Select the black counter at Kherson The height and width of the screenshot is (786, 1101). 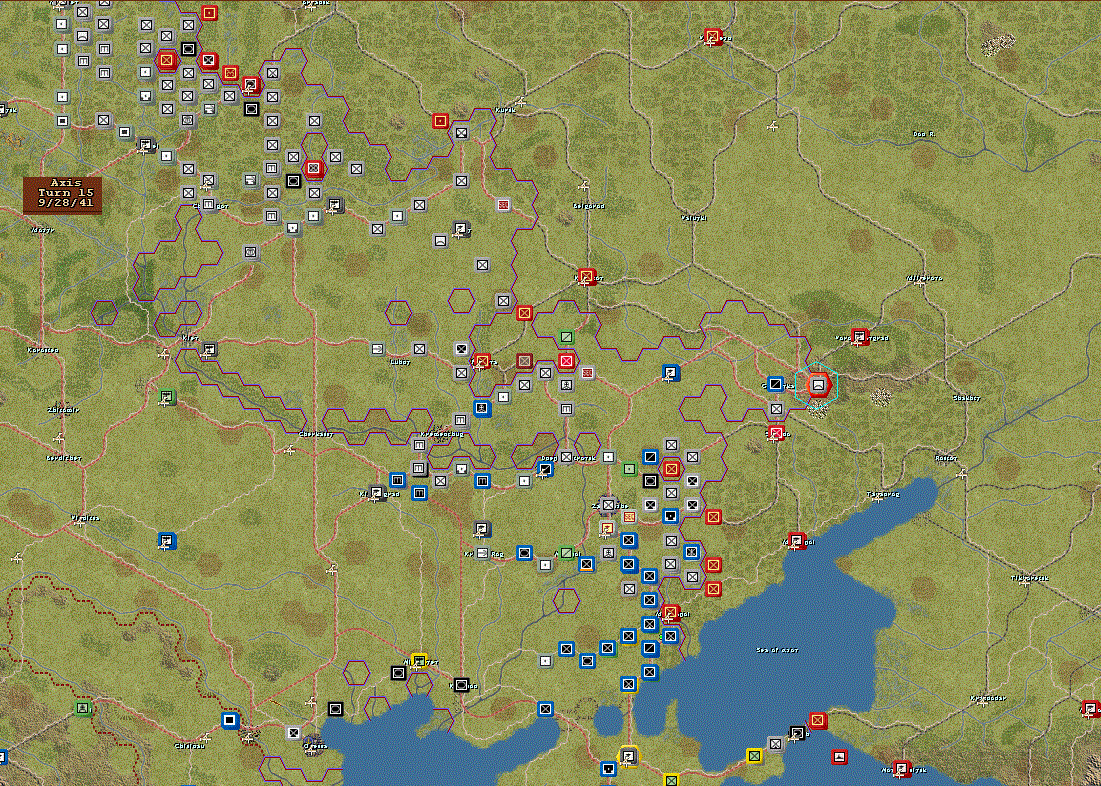point(461,684)
